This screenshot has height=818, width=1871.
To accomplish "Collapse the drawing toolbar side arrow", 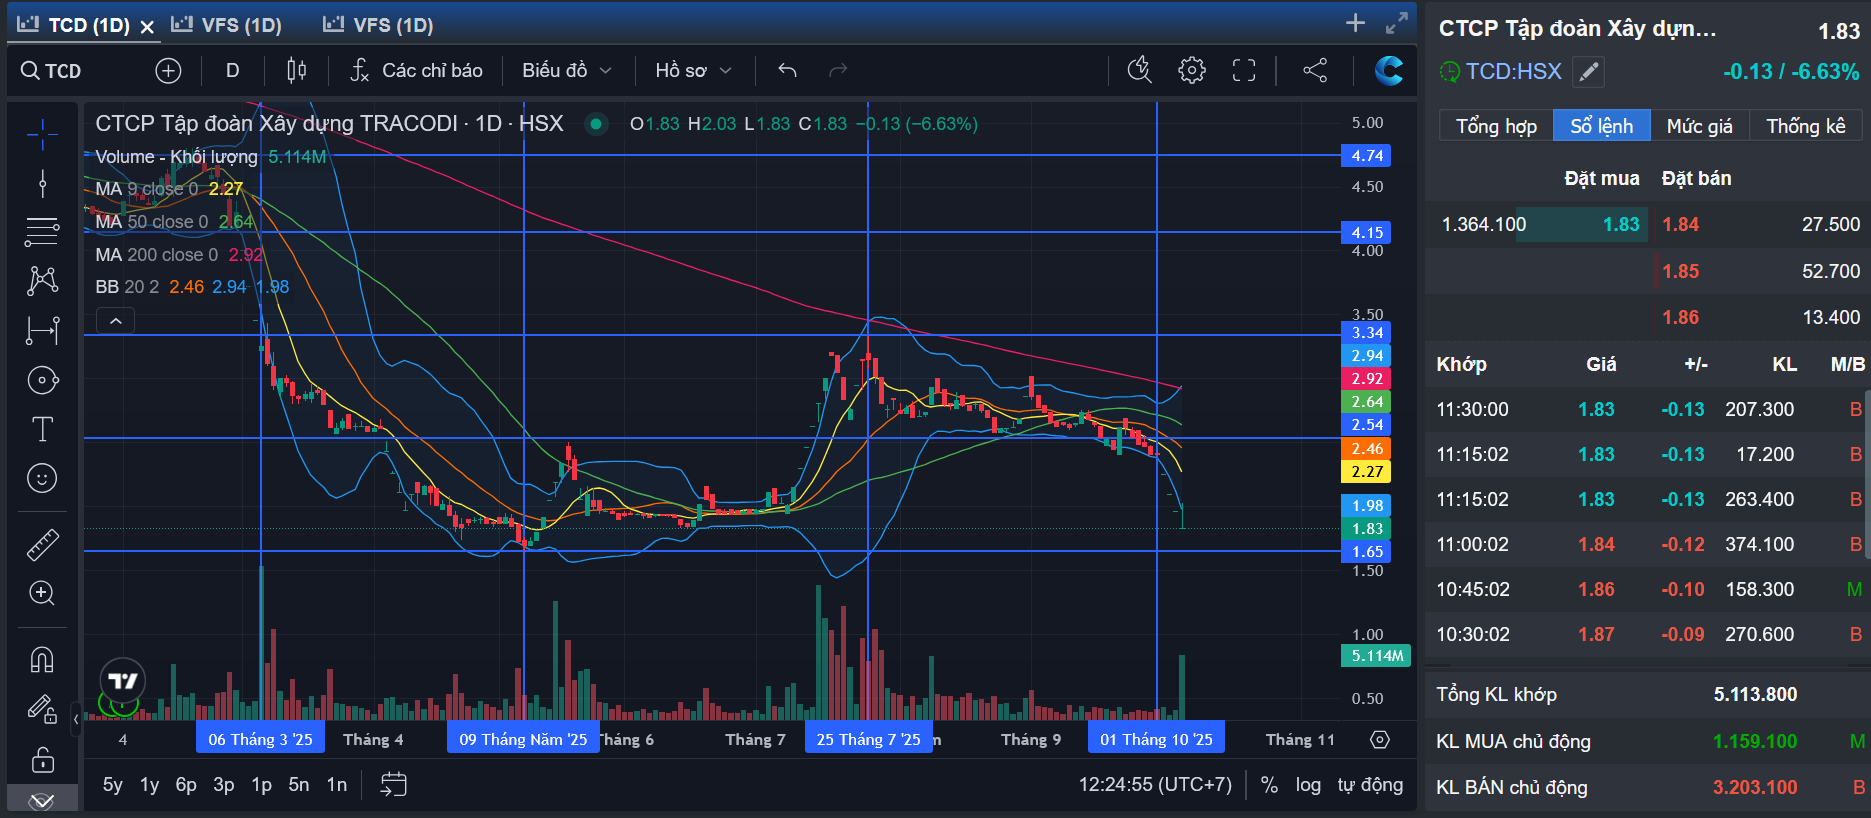I will pos(76,718).
